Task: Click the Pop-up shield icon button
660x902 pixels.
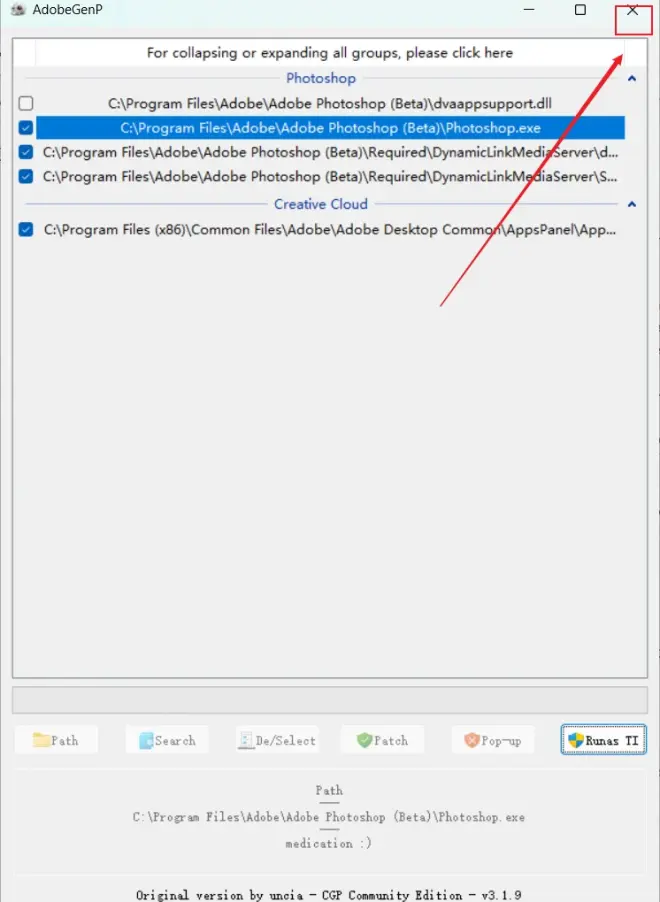Action: (x=493, y=740)
